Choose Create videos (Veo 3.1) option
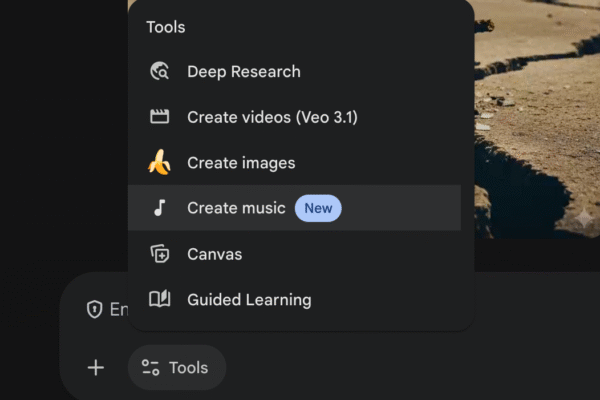Viewport: 600px width, 400px height. coord(295,117)
